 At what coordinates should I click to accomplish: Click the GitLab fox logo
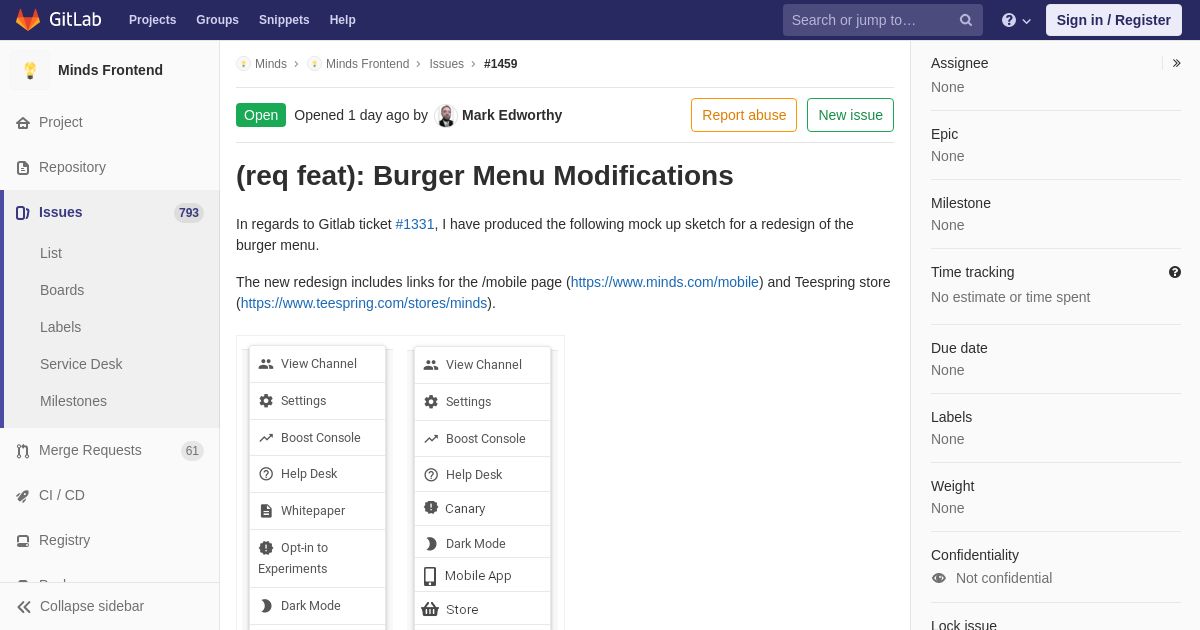[28, 20]
